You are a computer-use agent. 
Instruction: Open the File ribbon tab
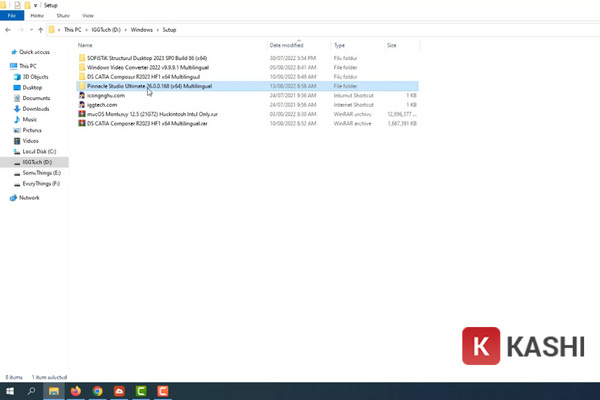tap(12, 16)
